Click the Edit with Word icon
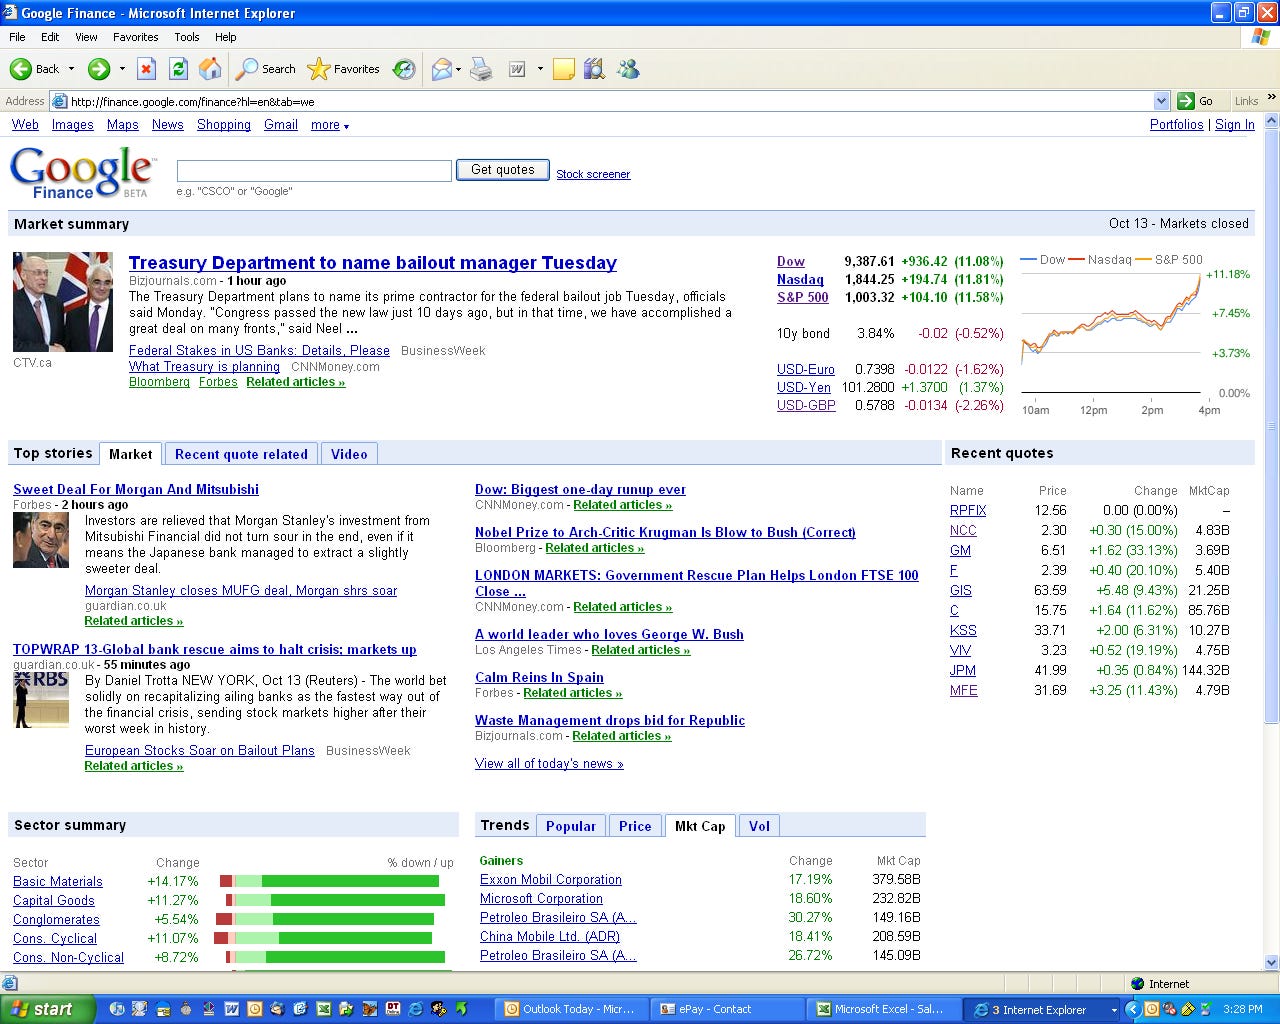 coord(518,69)
